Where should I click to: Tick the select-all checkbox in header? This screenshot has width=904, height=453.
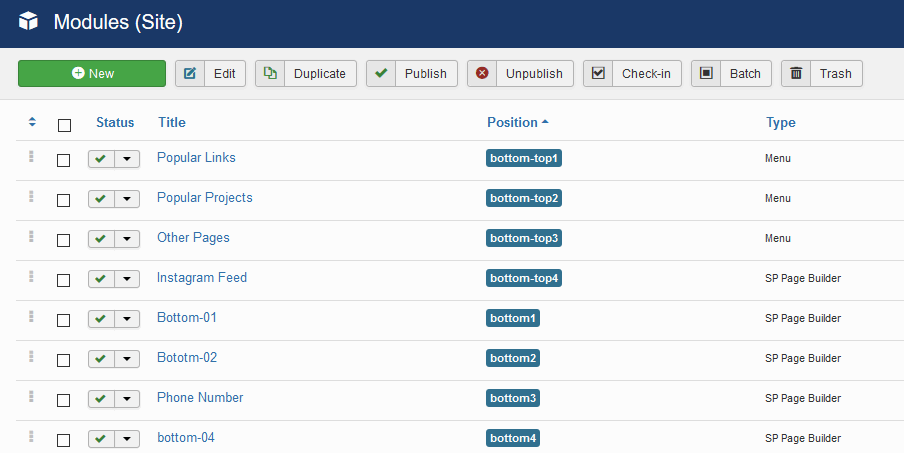tap(64, 125)
